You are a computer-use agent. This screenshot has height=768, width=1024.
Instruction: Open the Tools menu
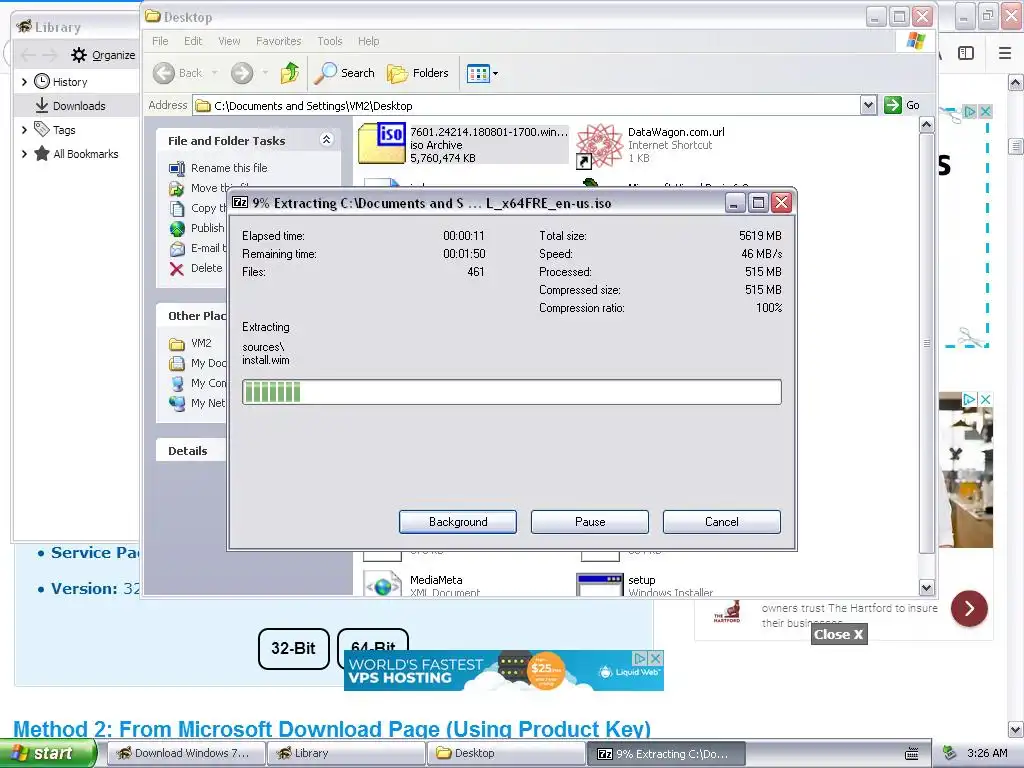coord(330,41)
